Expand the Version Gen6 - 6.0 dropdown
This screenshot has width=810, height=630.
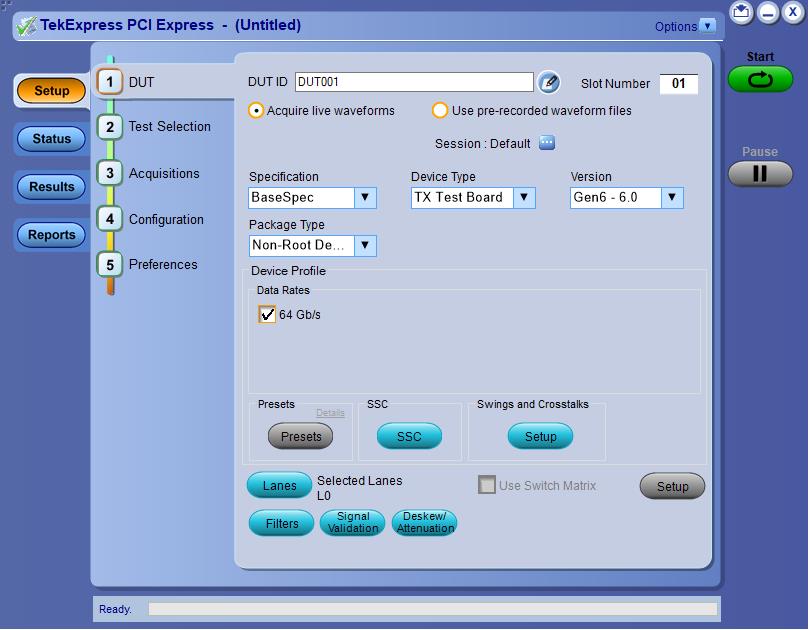click(x=672, y=198)
